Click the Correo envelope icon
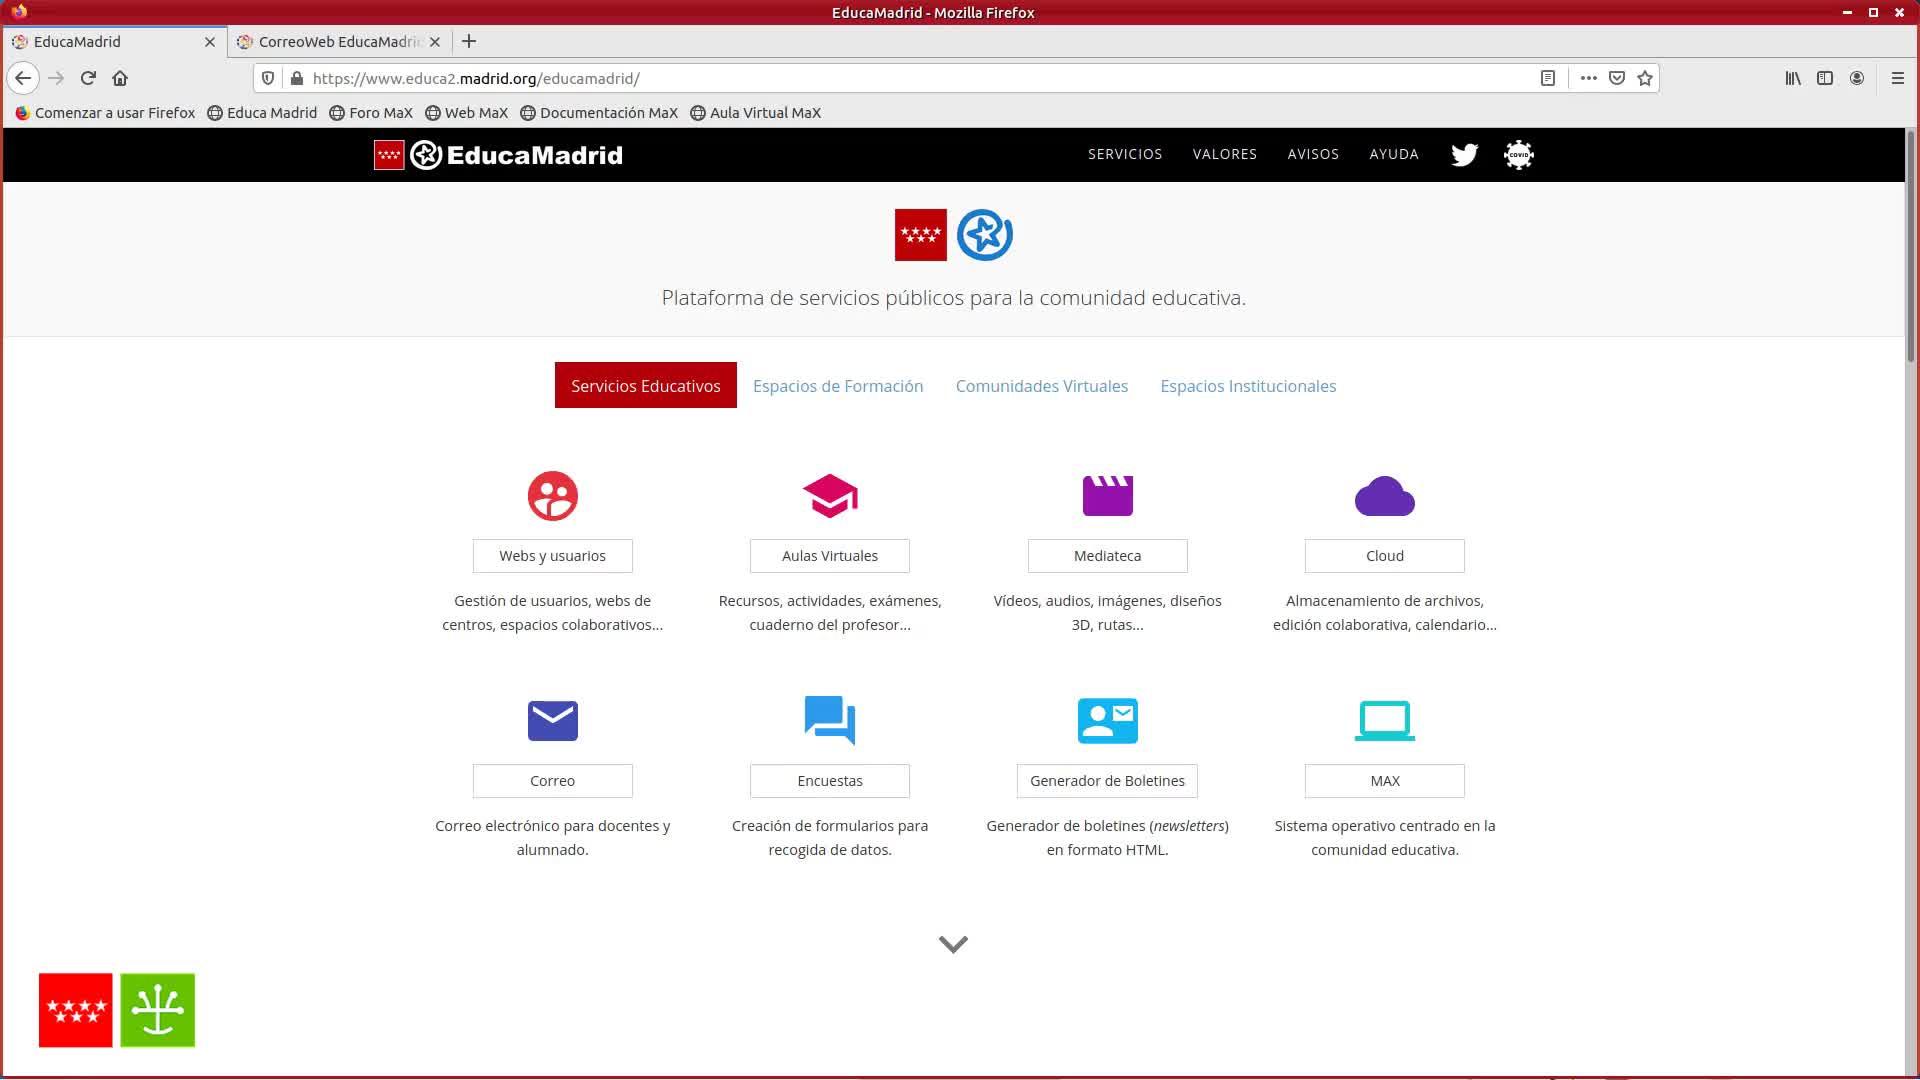The image size is (1920, 1080). click(x=552, y=720)
